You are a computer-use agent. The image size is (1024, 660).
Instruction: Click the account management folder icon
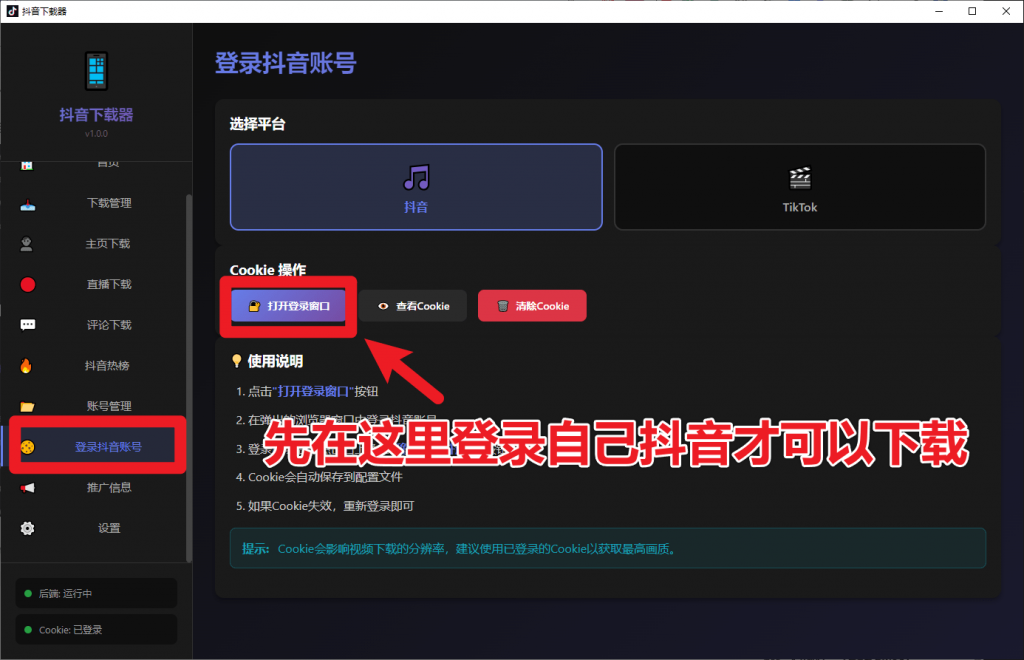(x=27, y=407)
